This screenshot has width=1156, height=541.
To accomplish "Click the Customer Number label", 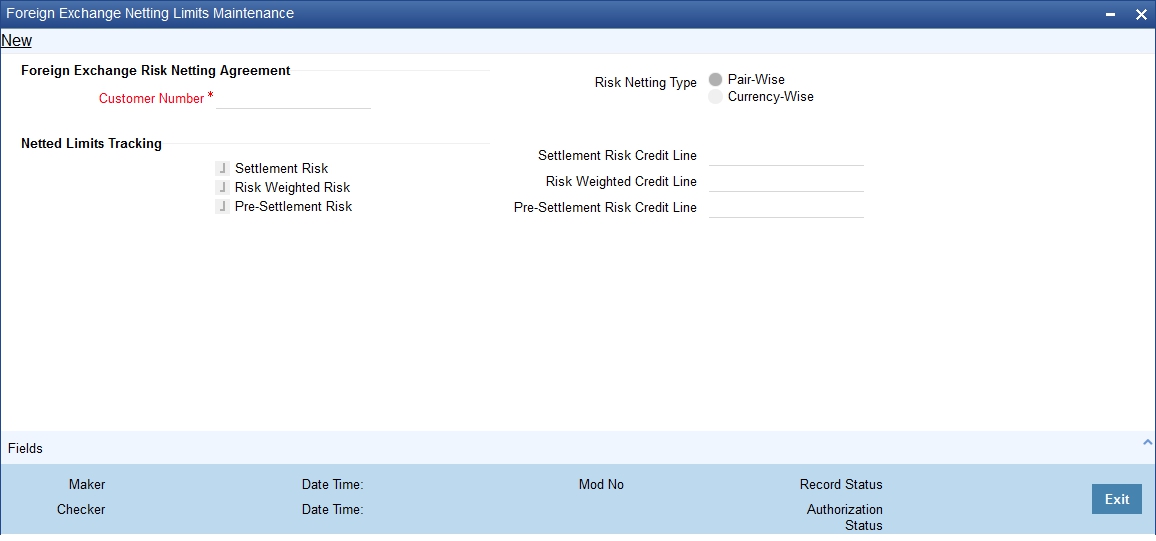I will point(151,99).
